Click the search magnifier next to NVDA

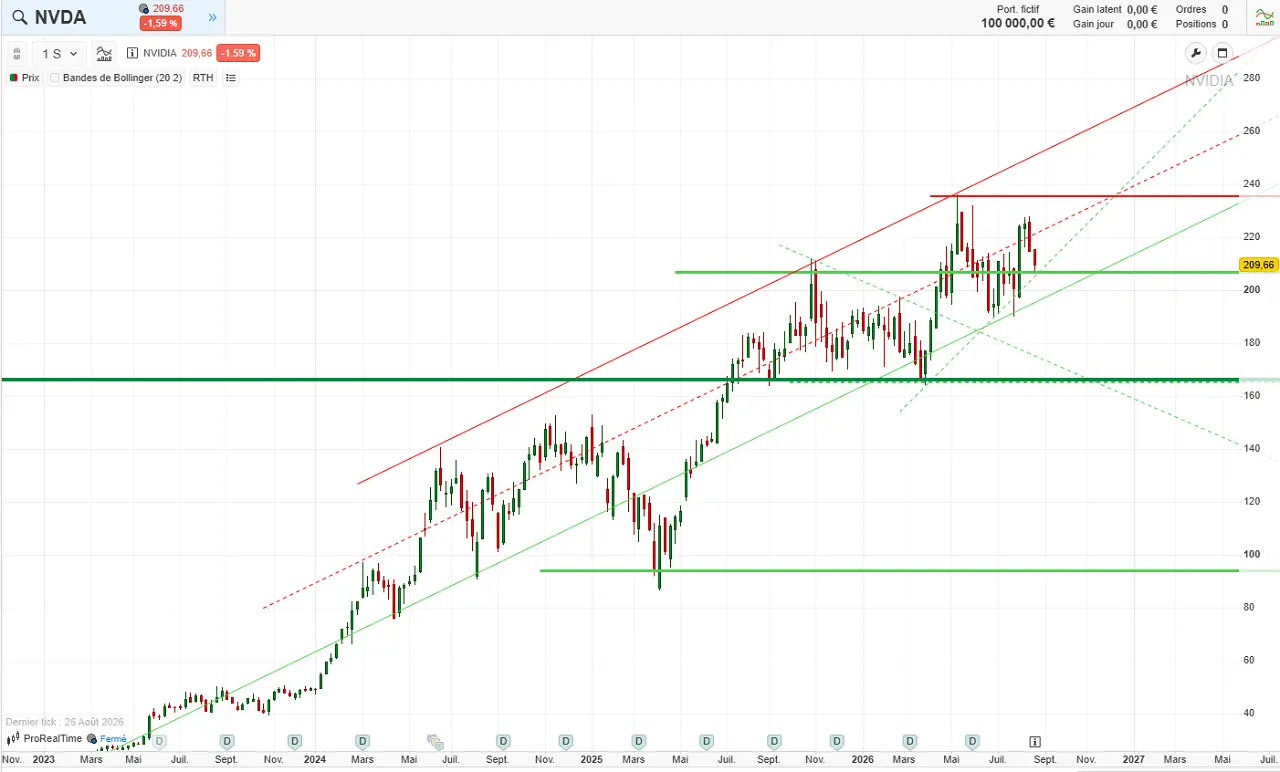19,17
